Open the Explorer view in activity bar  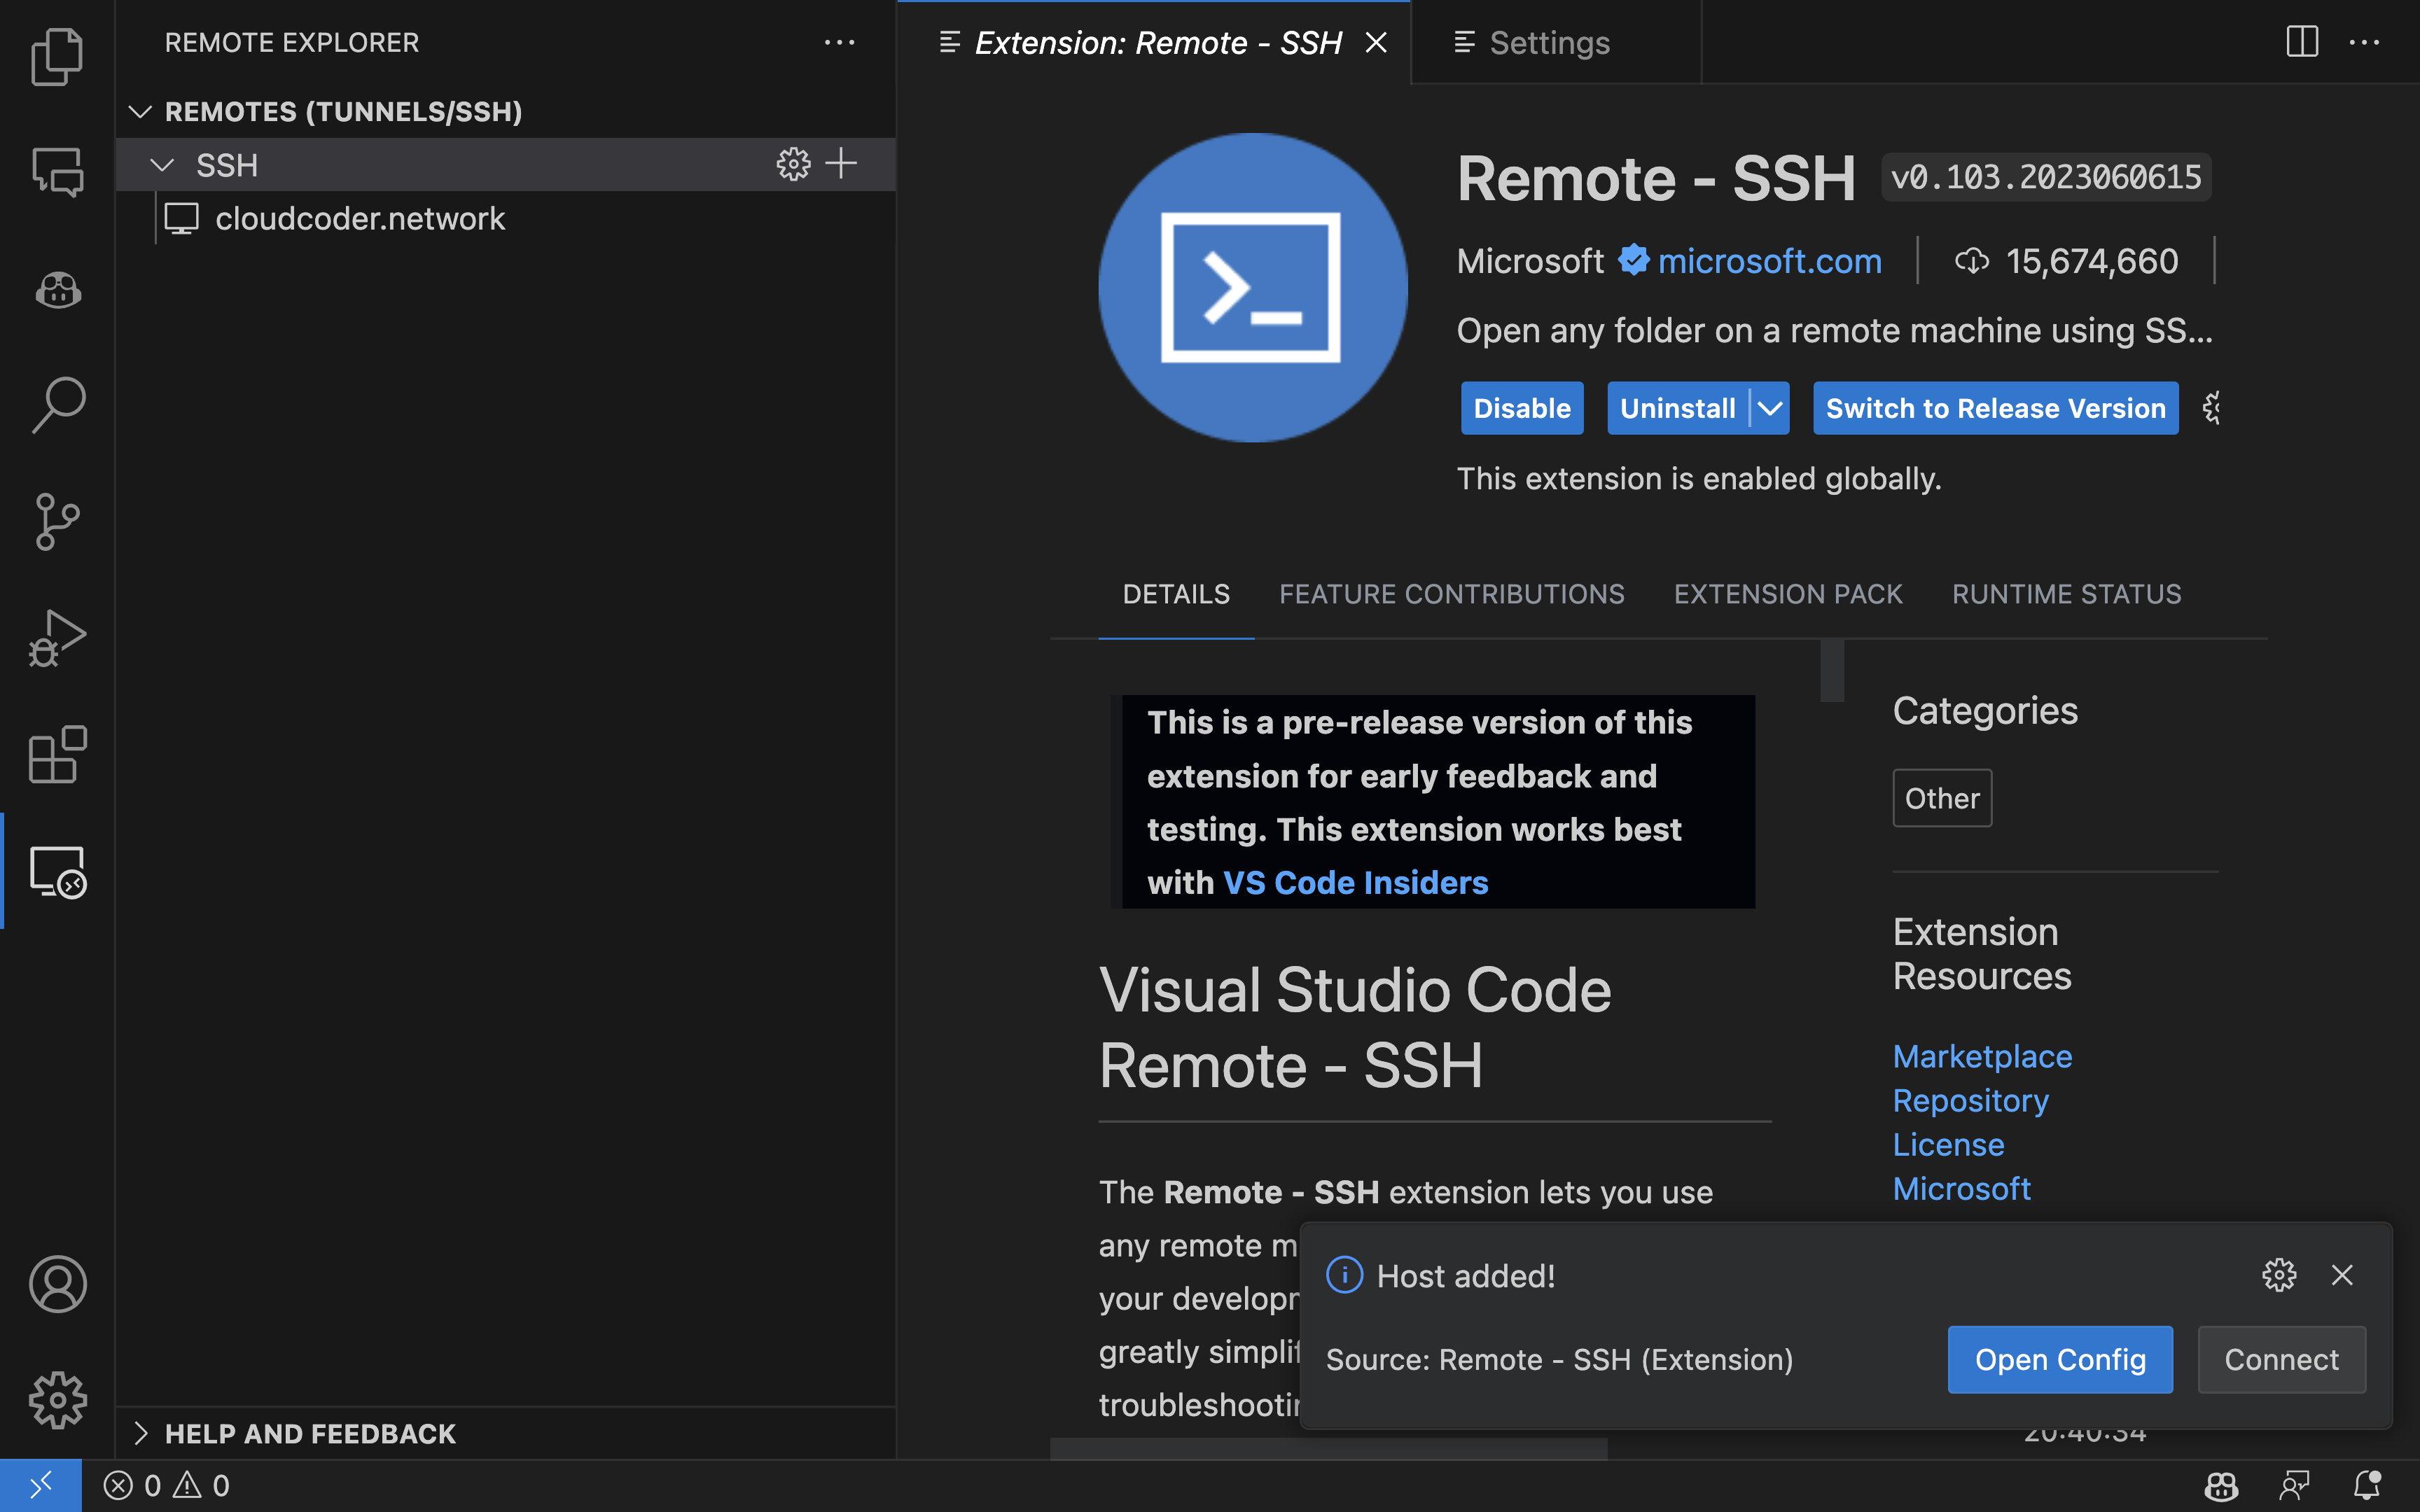[x=57, y=56]
